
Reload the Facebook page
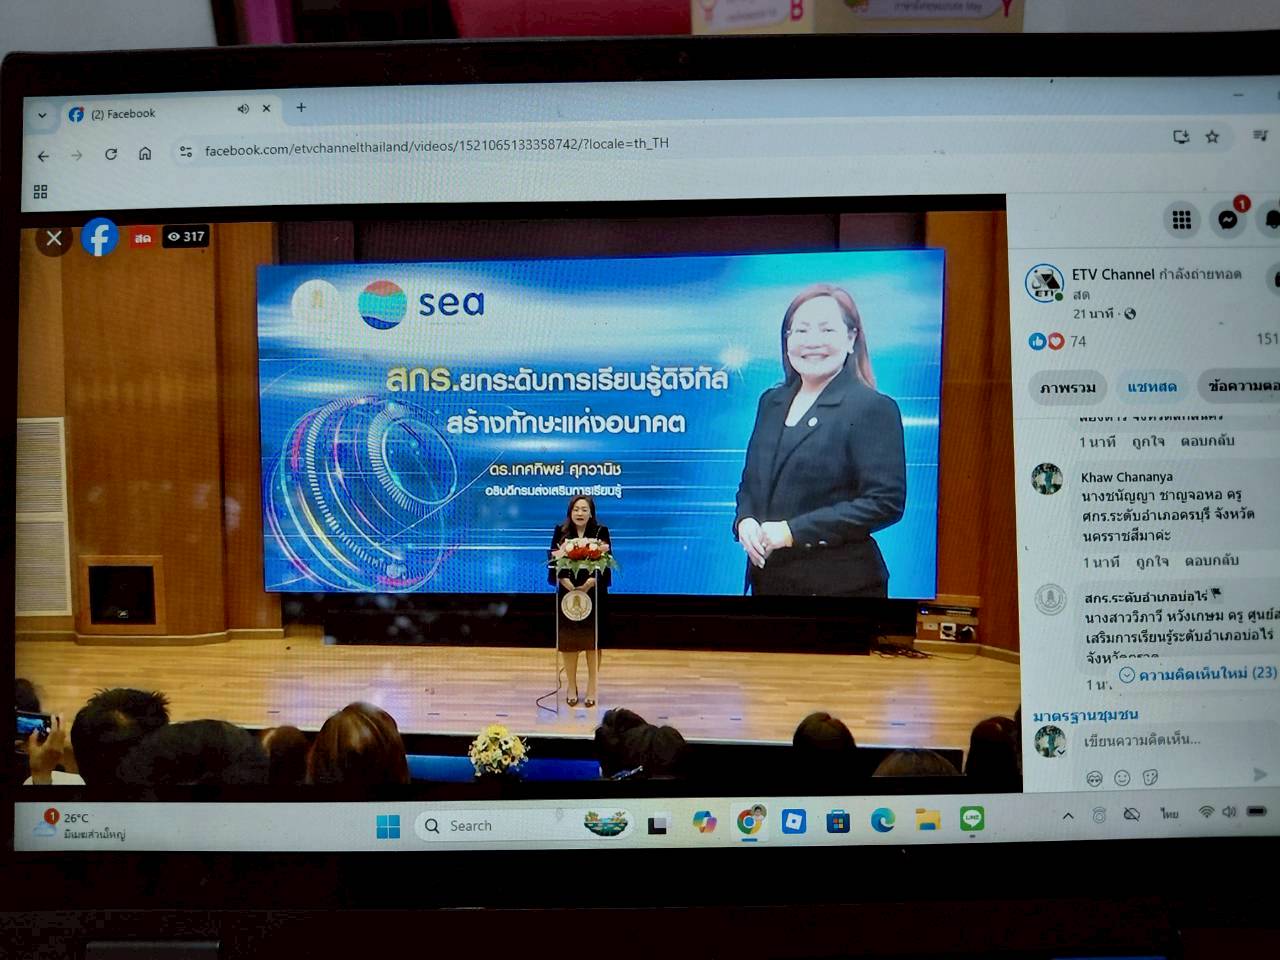coord(111,154)
